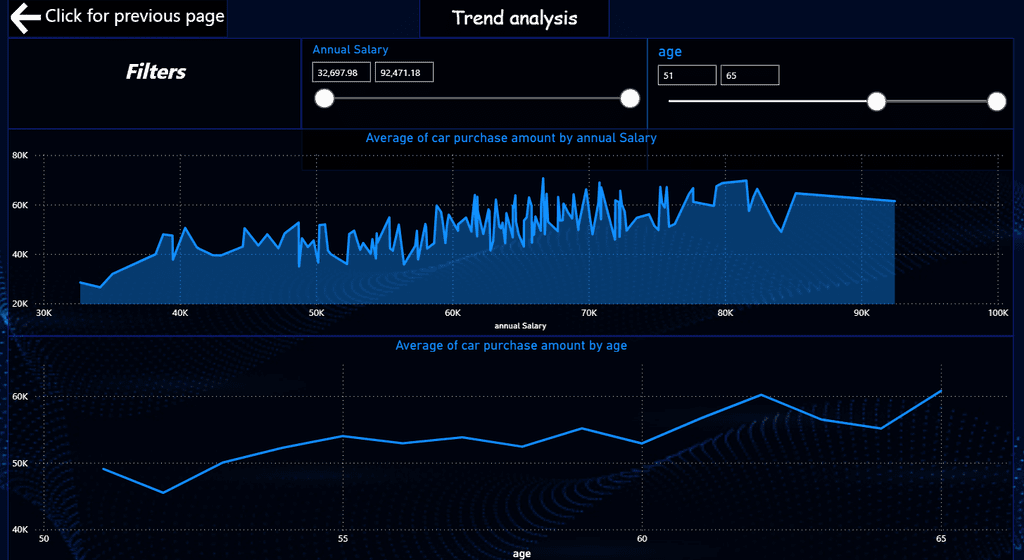Screen dimensions: 1024x560
Task: Click the 'Average of car purchase amount by annual Salary' title
Action: point(511,138)
